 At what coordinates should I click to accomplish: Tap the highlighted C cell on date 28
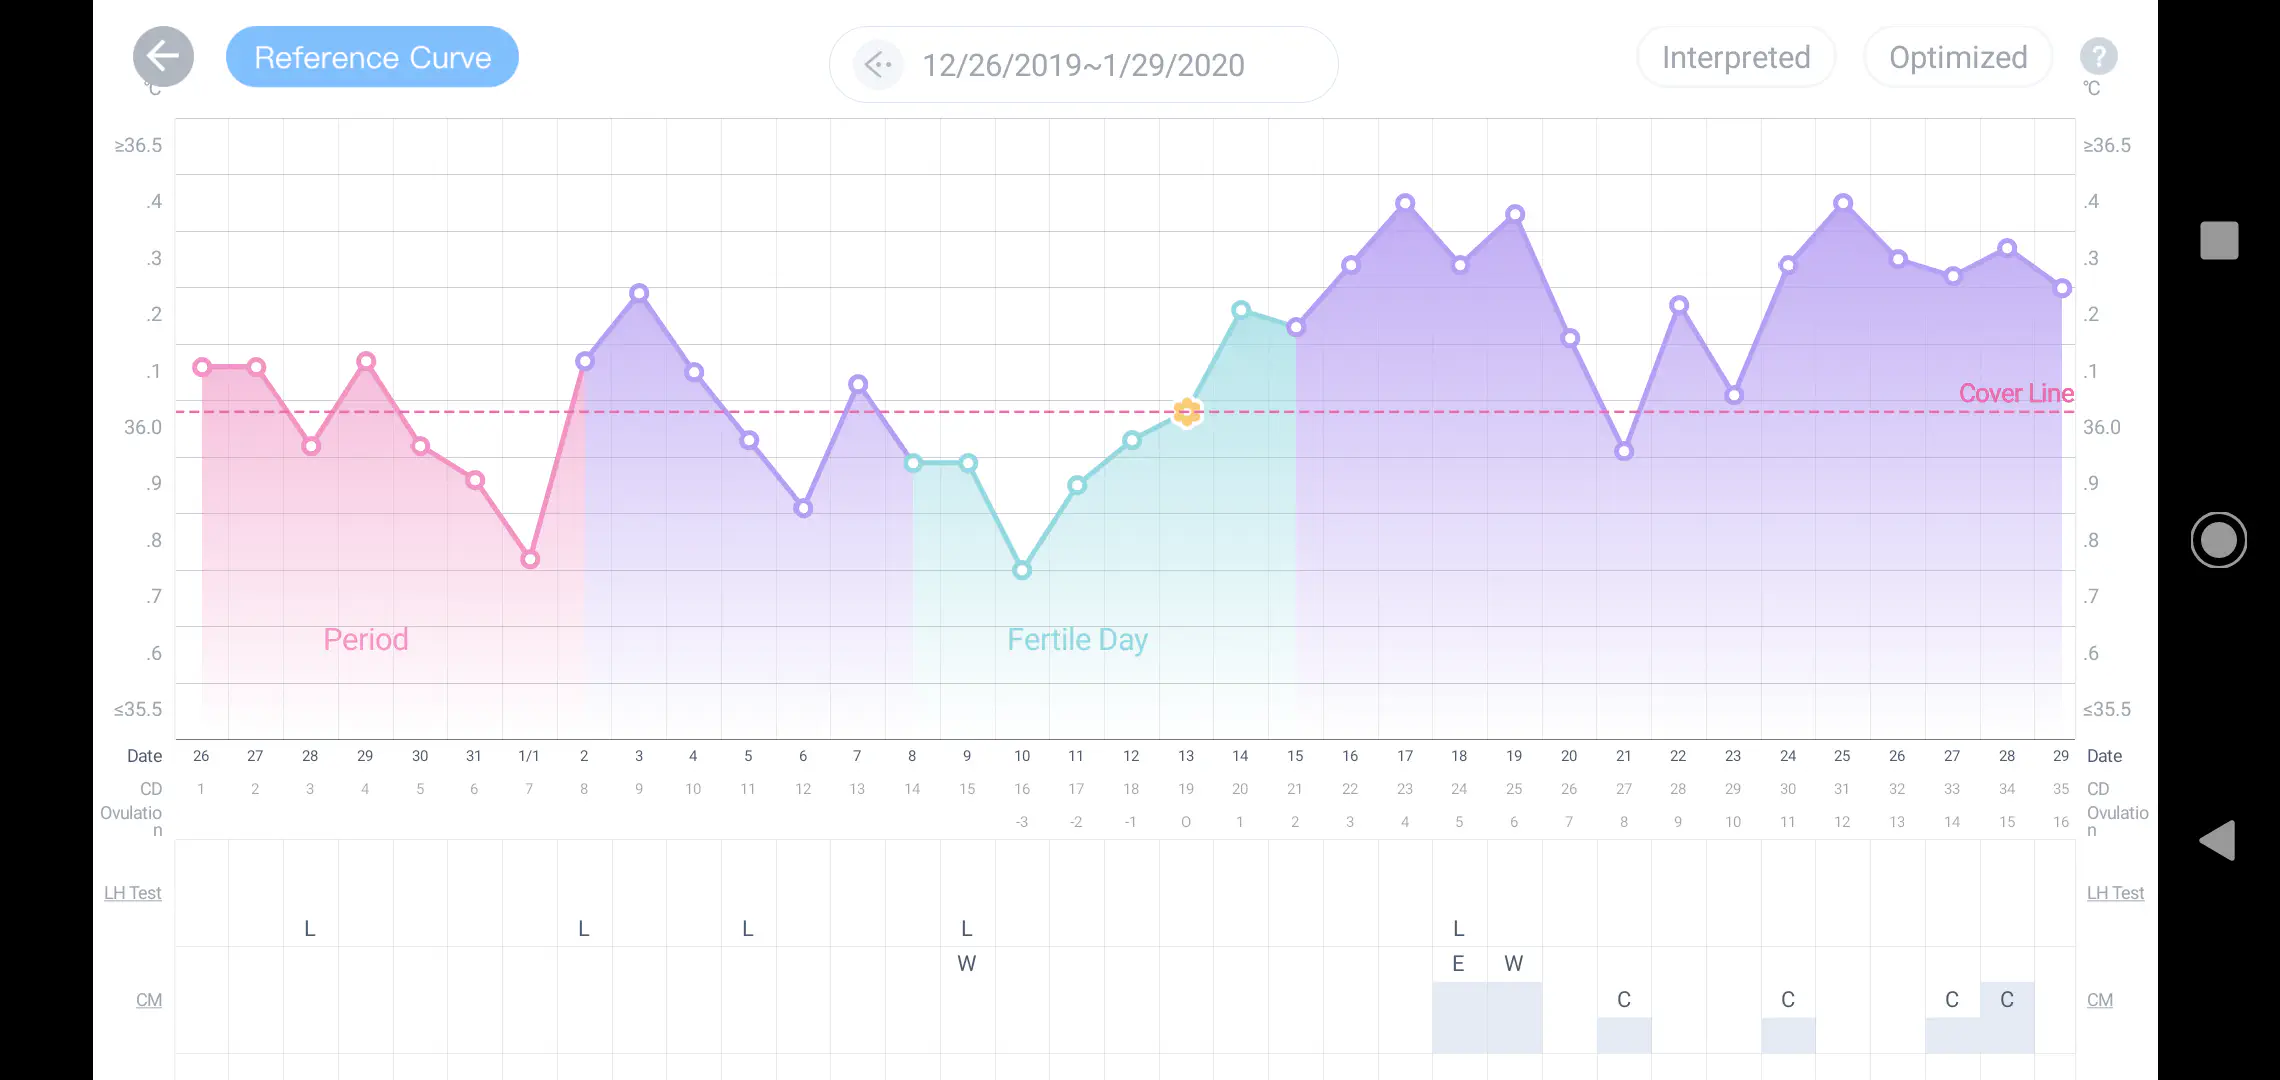pyautogui.click(x=2006, y=1000)
